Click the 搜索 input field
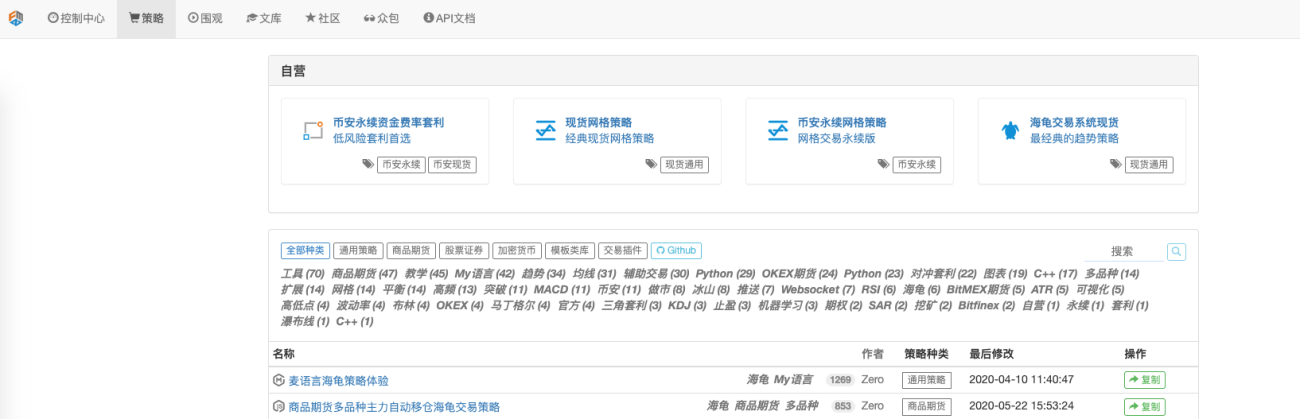1300x419 pixels. [x=1125, y=252]
